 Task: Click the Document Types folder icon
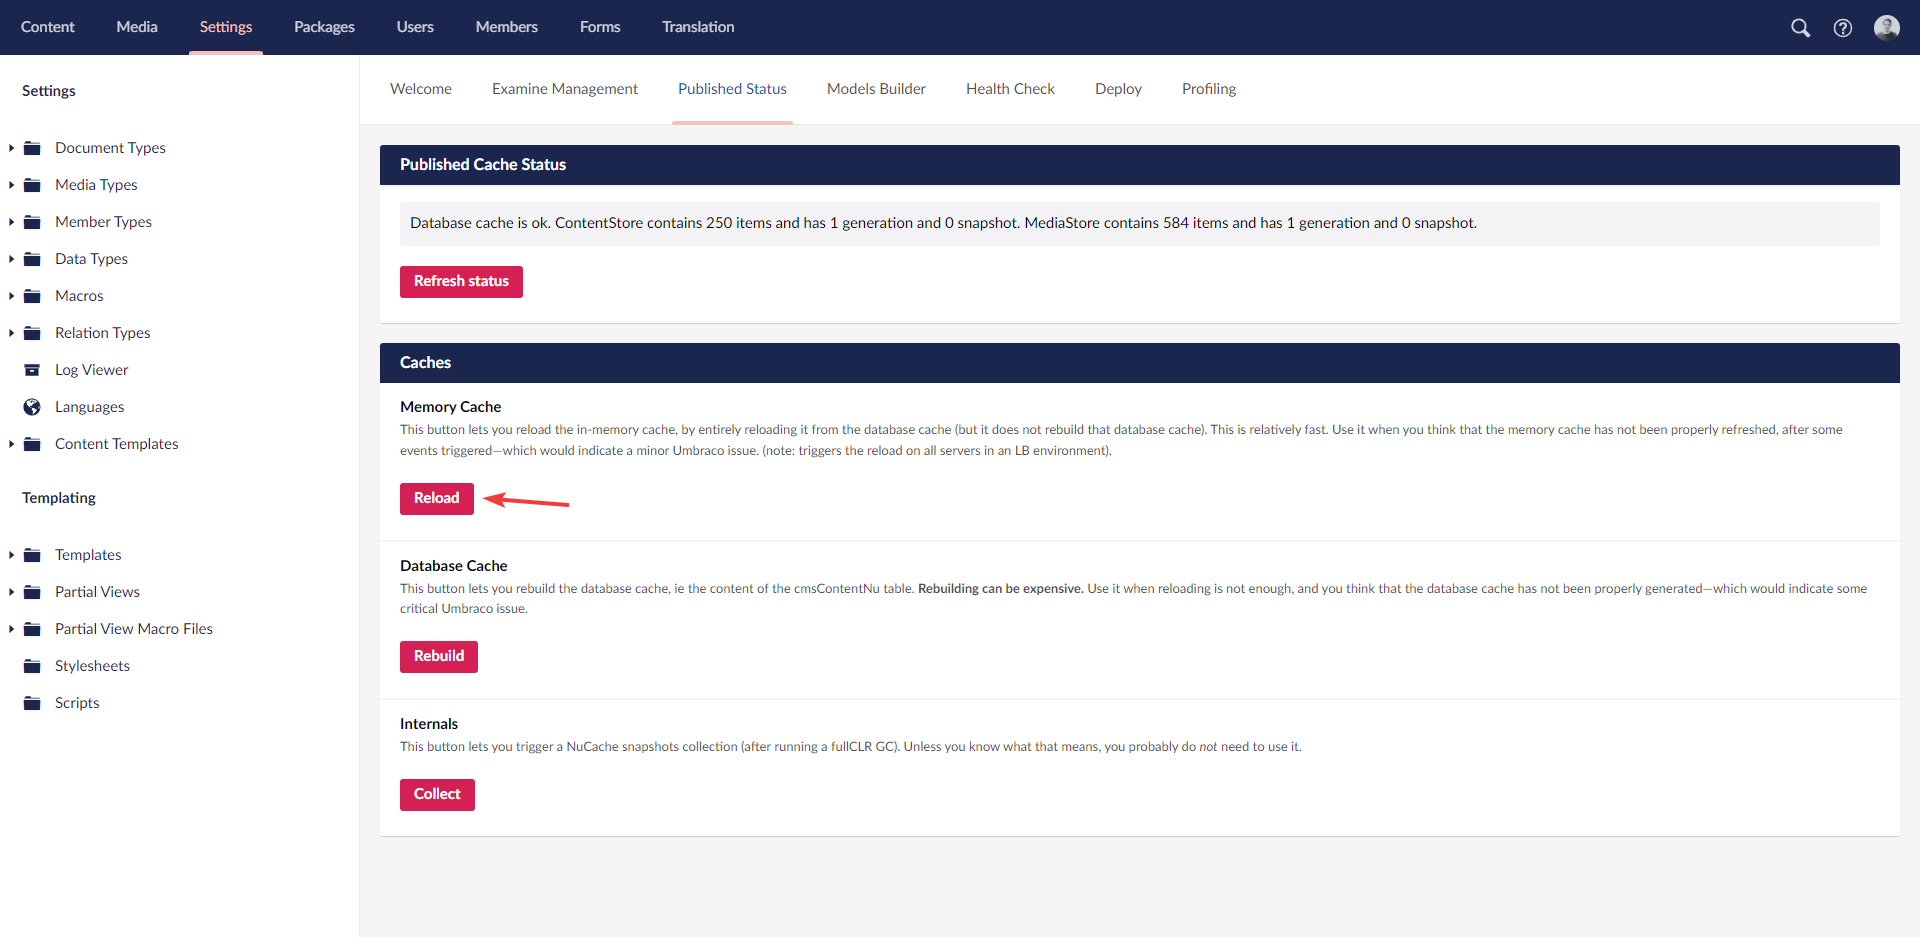click(x=32, y=148)
